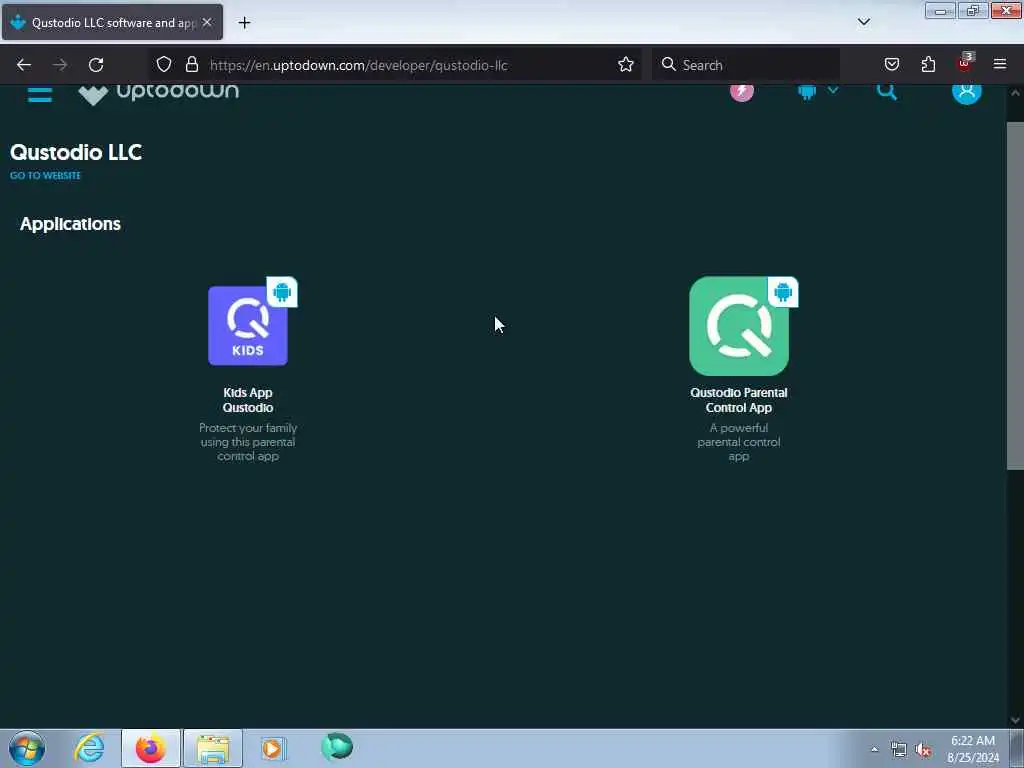
Task: Click the site security padlock icon
Action: click(x=191, y=64)
